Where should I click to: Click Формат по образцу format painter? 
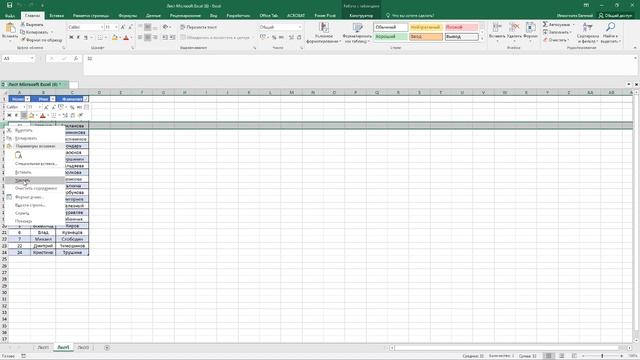pos(42,40)
